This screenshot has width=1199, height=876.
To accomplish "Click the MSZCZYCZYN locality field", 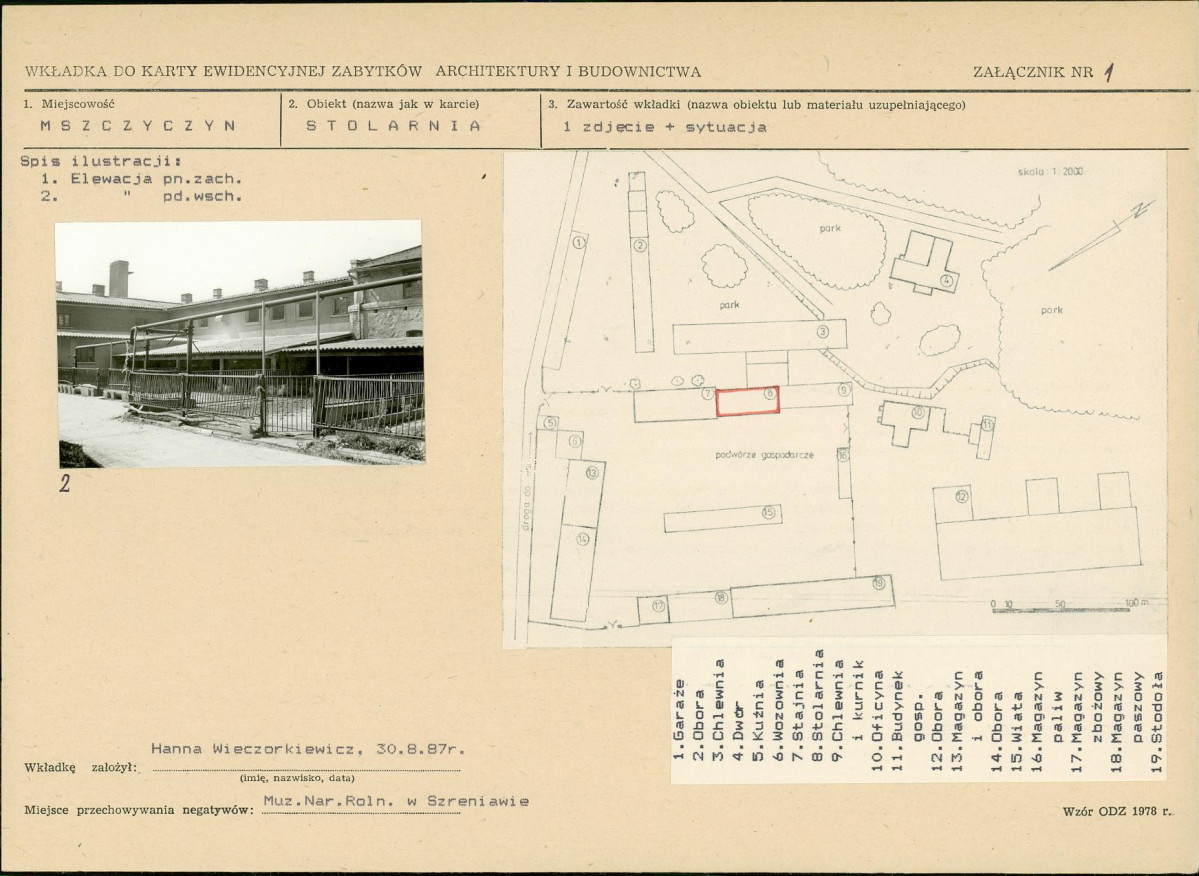I will coord(138,126).
